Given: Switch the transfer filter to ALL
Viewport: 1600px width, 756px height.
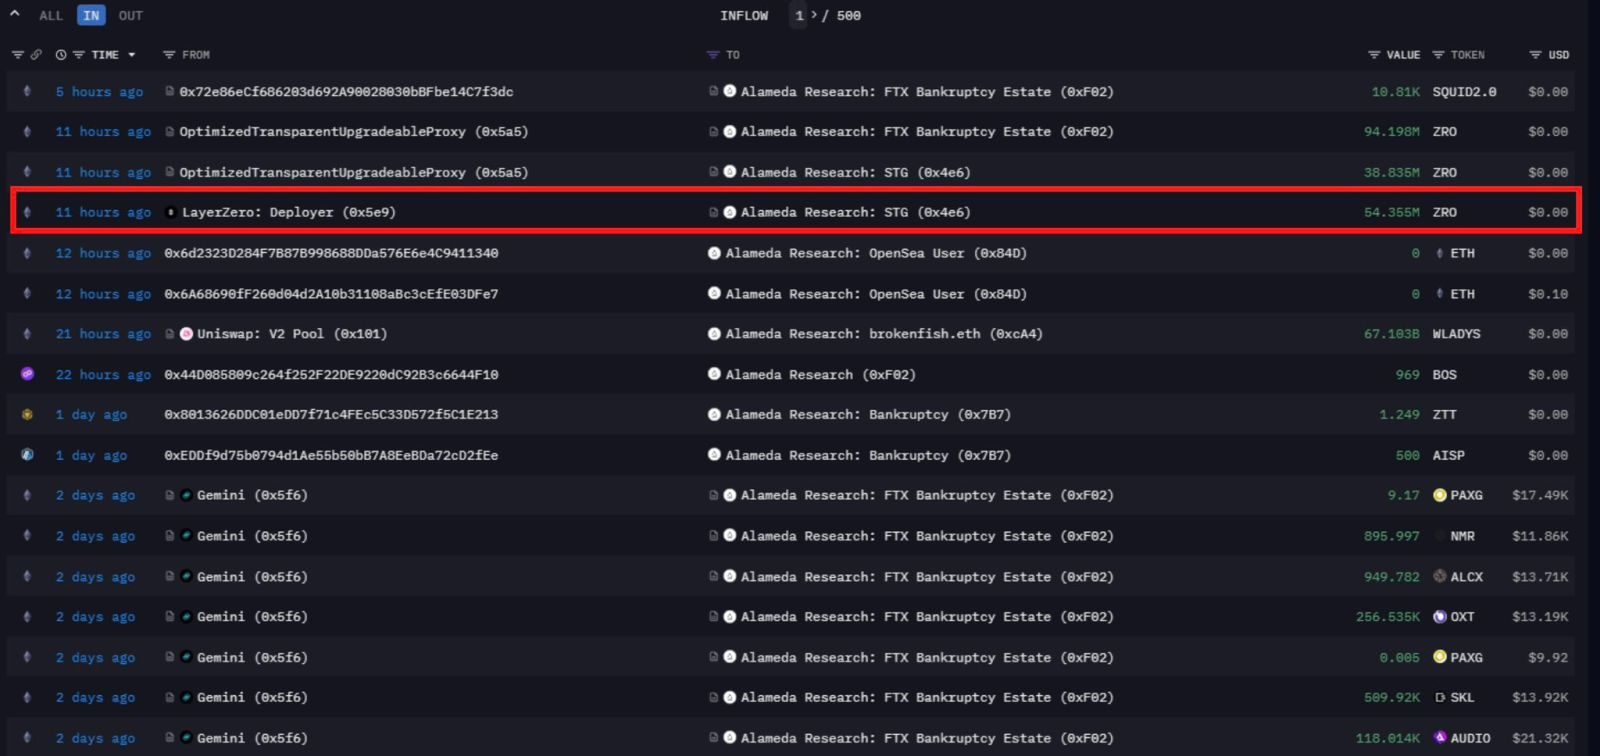Looking at the screenshot, I should pyautogui.click(x=51, y=16).
